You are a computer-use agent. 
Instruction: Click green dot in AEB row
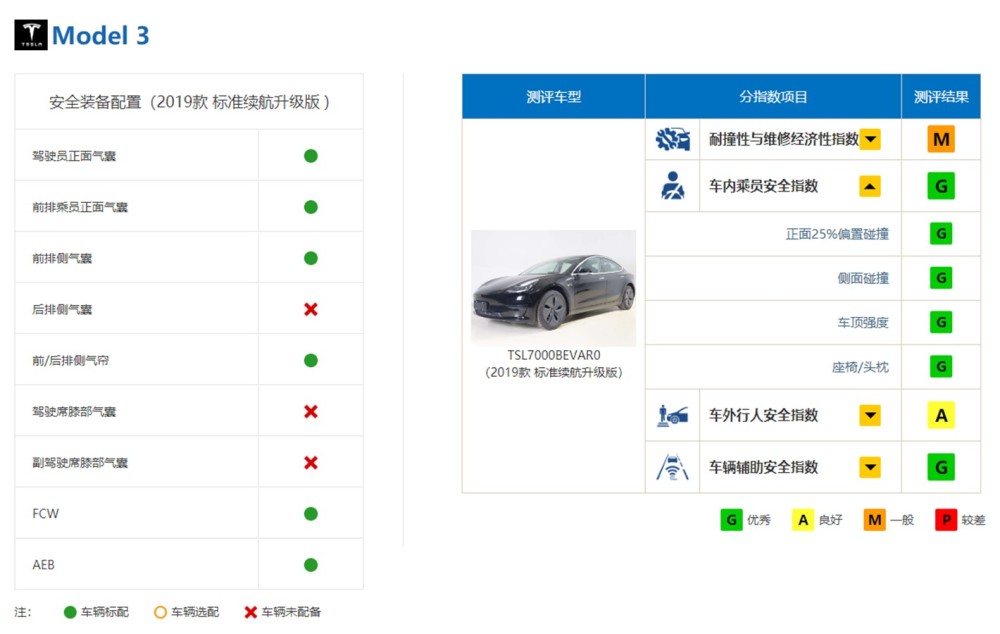(311, 564)
